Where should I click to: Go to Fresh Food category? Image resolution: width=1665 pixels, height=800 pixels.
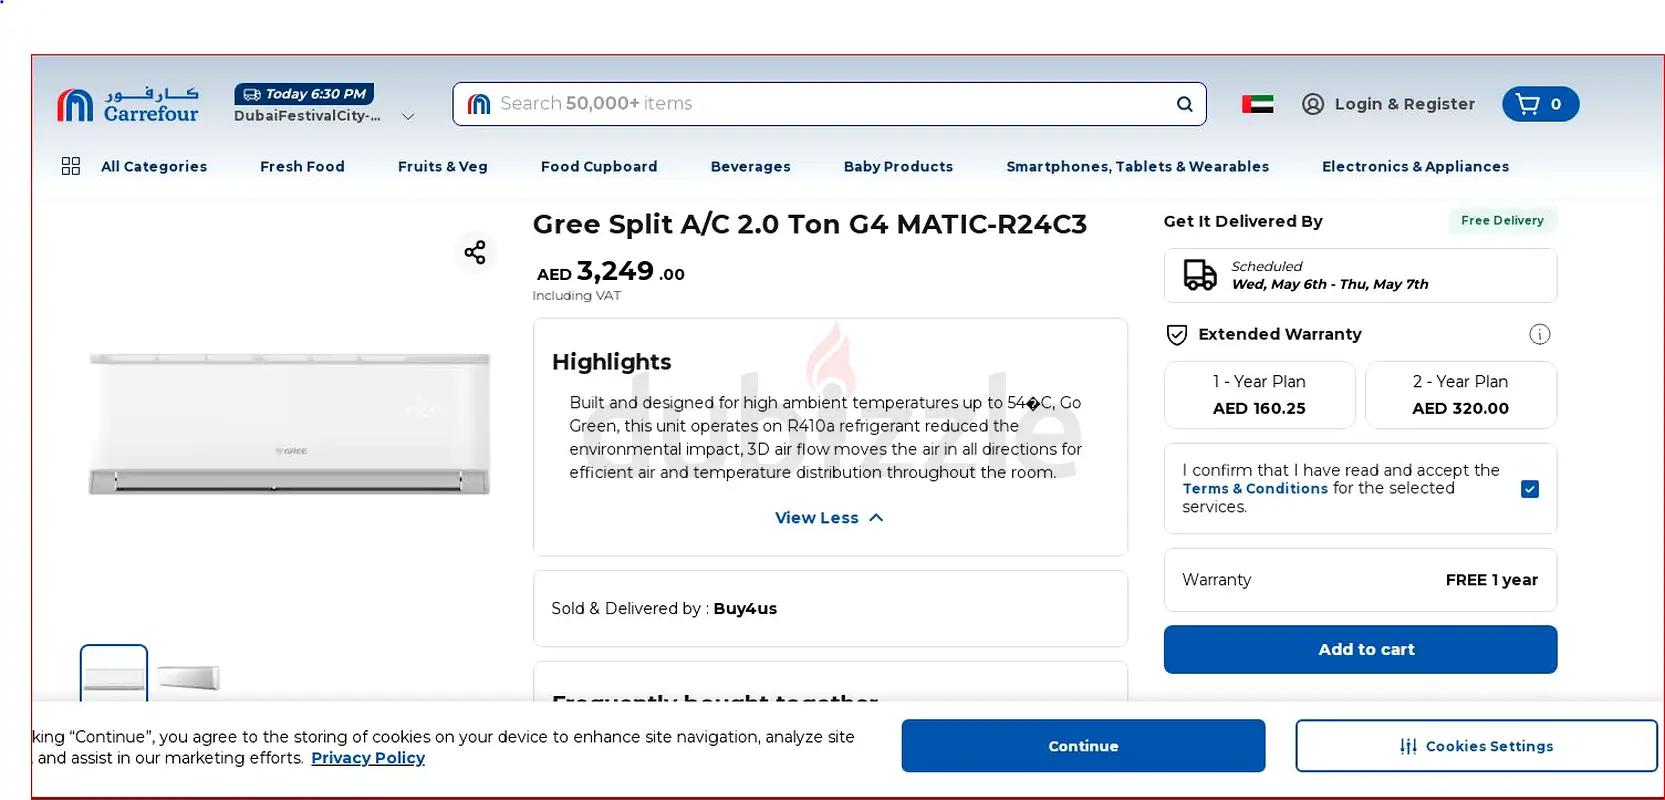[302, 167]
